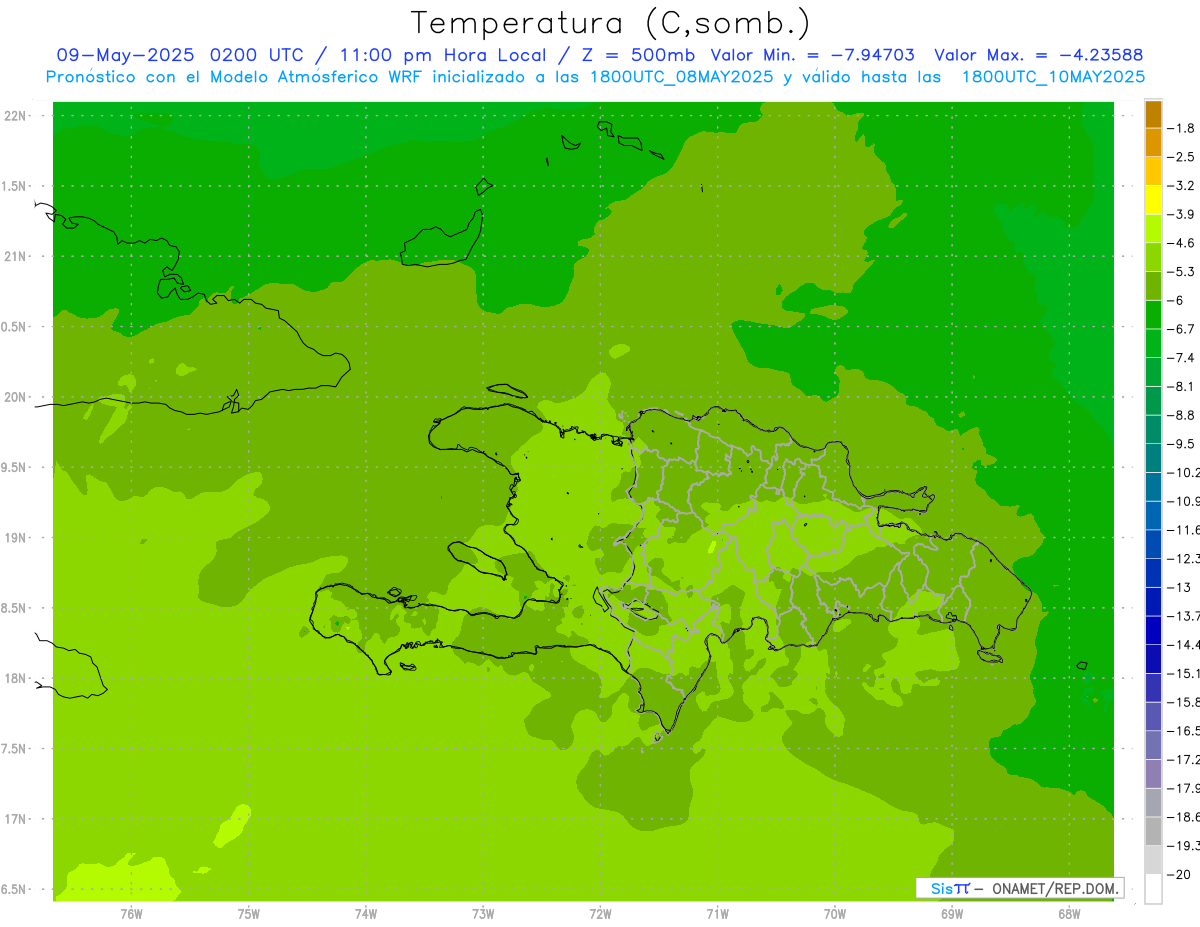Click the light gray swatch between -19.3 and -20

(1153, 860)
